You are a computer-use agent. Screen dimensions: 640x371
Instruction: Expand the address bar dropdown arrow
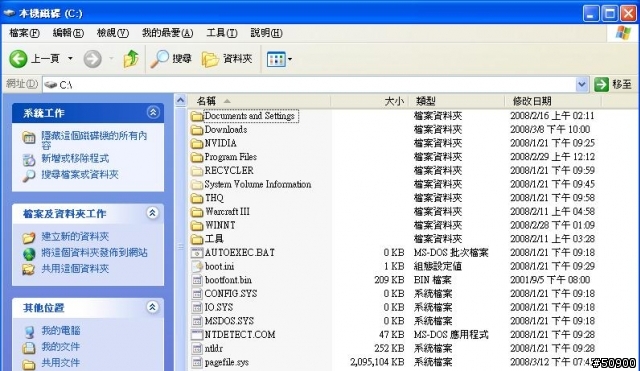point(582,84)
